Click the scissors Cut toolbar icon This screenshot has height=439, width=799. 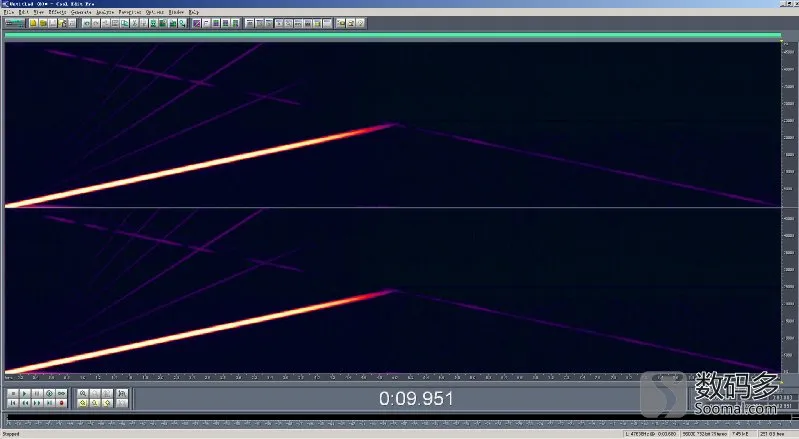134,23
